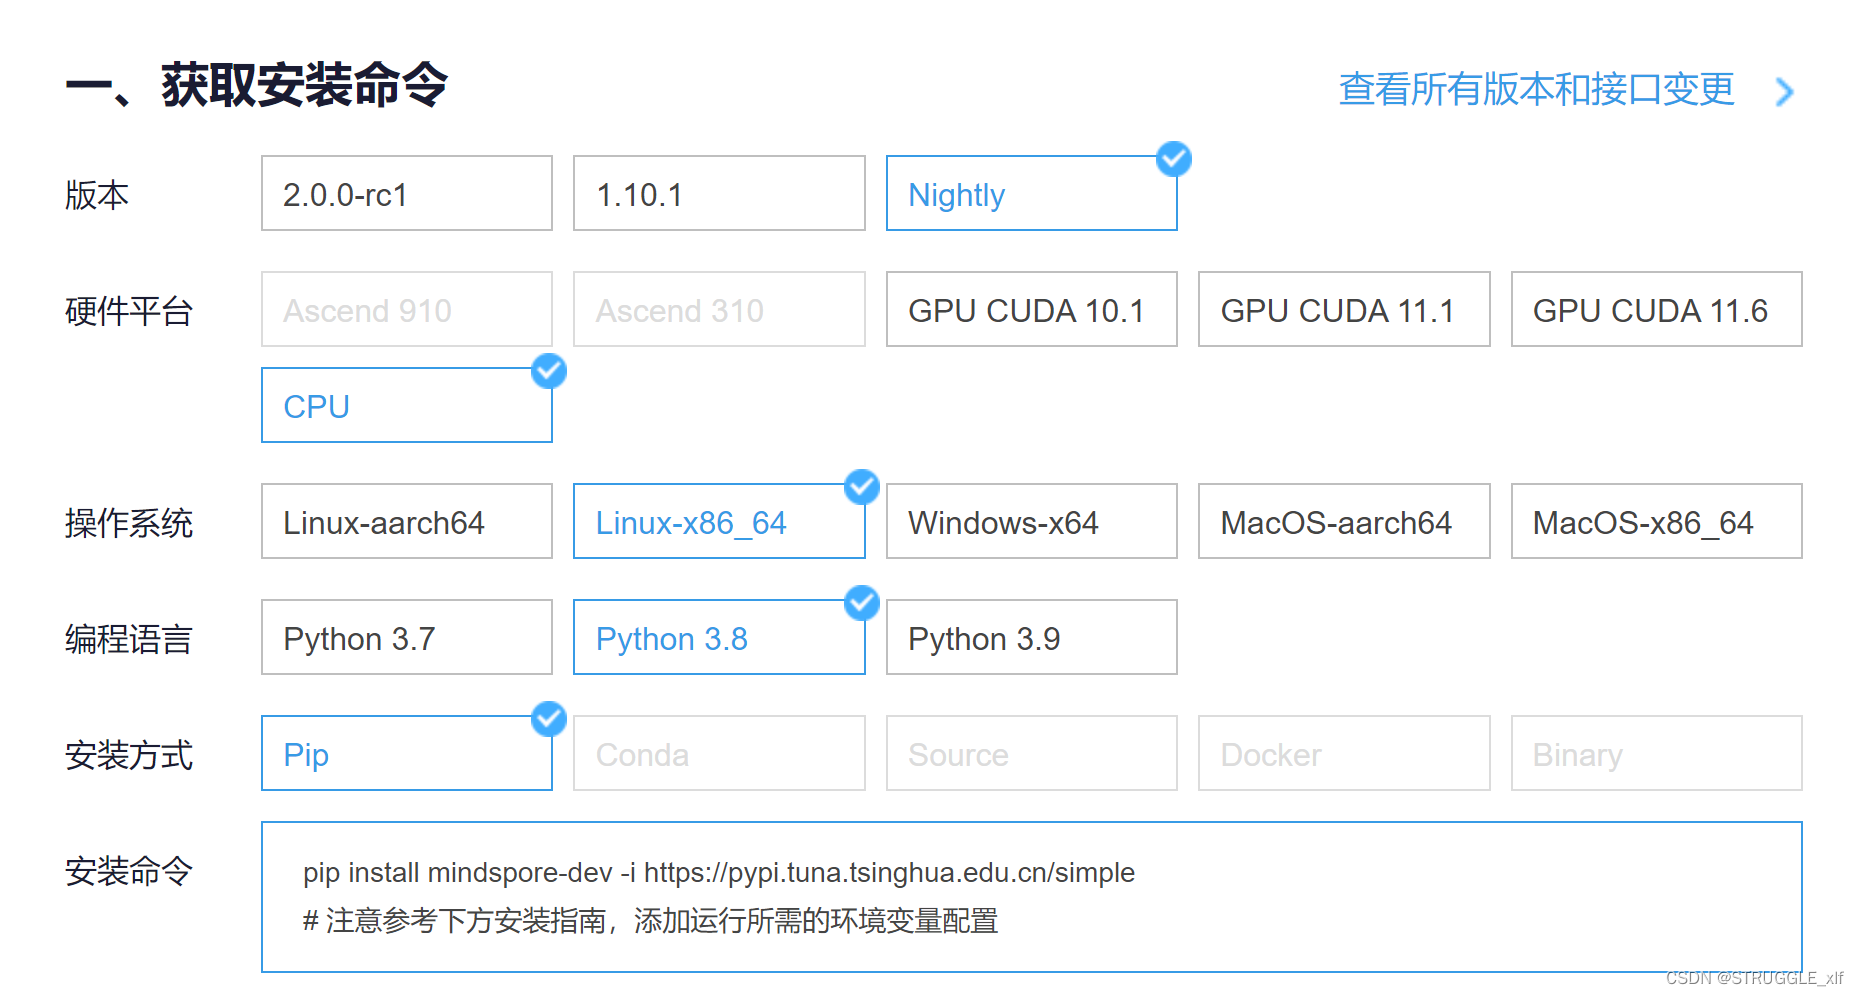Select GPU CUDA 11.6 platform

(1656, 309)
